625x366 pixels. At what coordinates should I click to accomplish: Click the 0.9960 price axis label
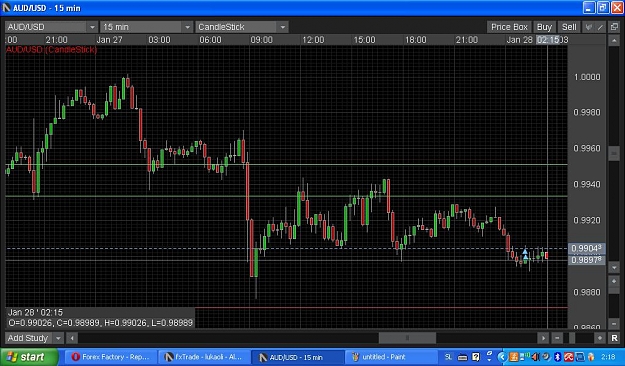coord(587,148)
